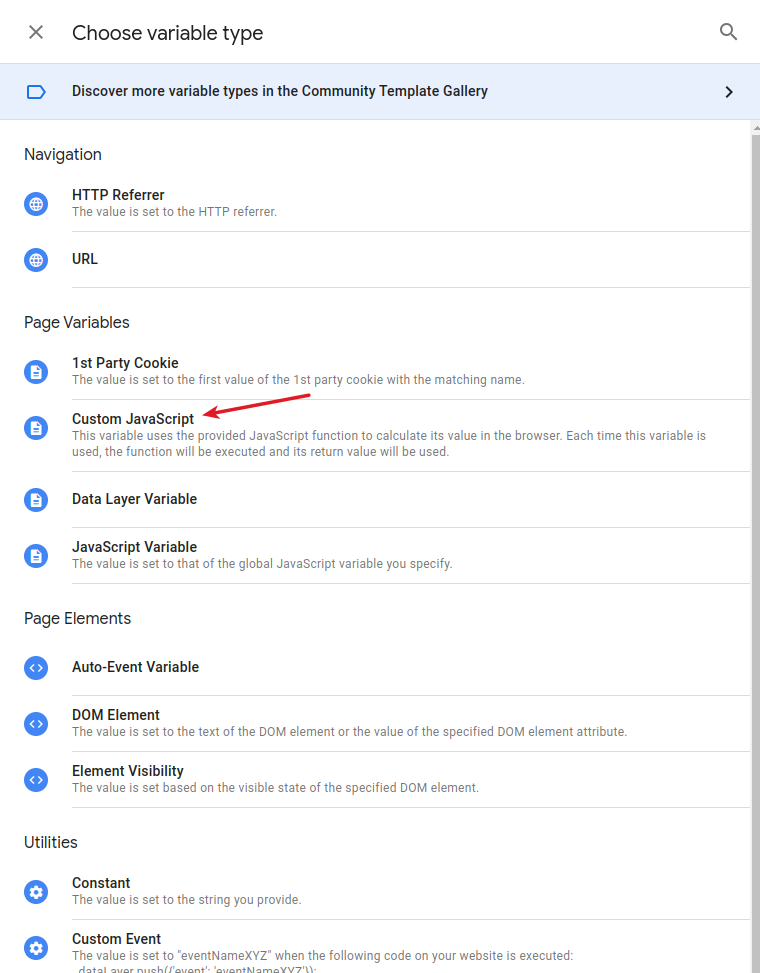Select the URL variable type
This screenshot has height=973, width=760.
[85, 259]
